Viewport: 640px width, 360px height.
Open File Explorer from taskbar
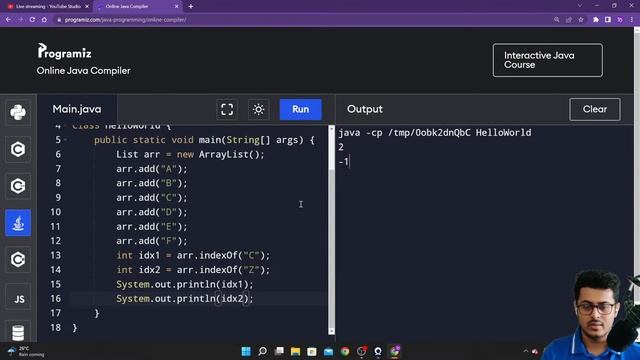(x=296, y=351)
